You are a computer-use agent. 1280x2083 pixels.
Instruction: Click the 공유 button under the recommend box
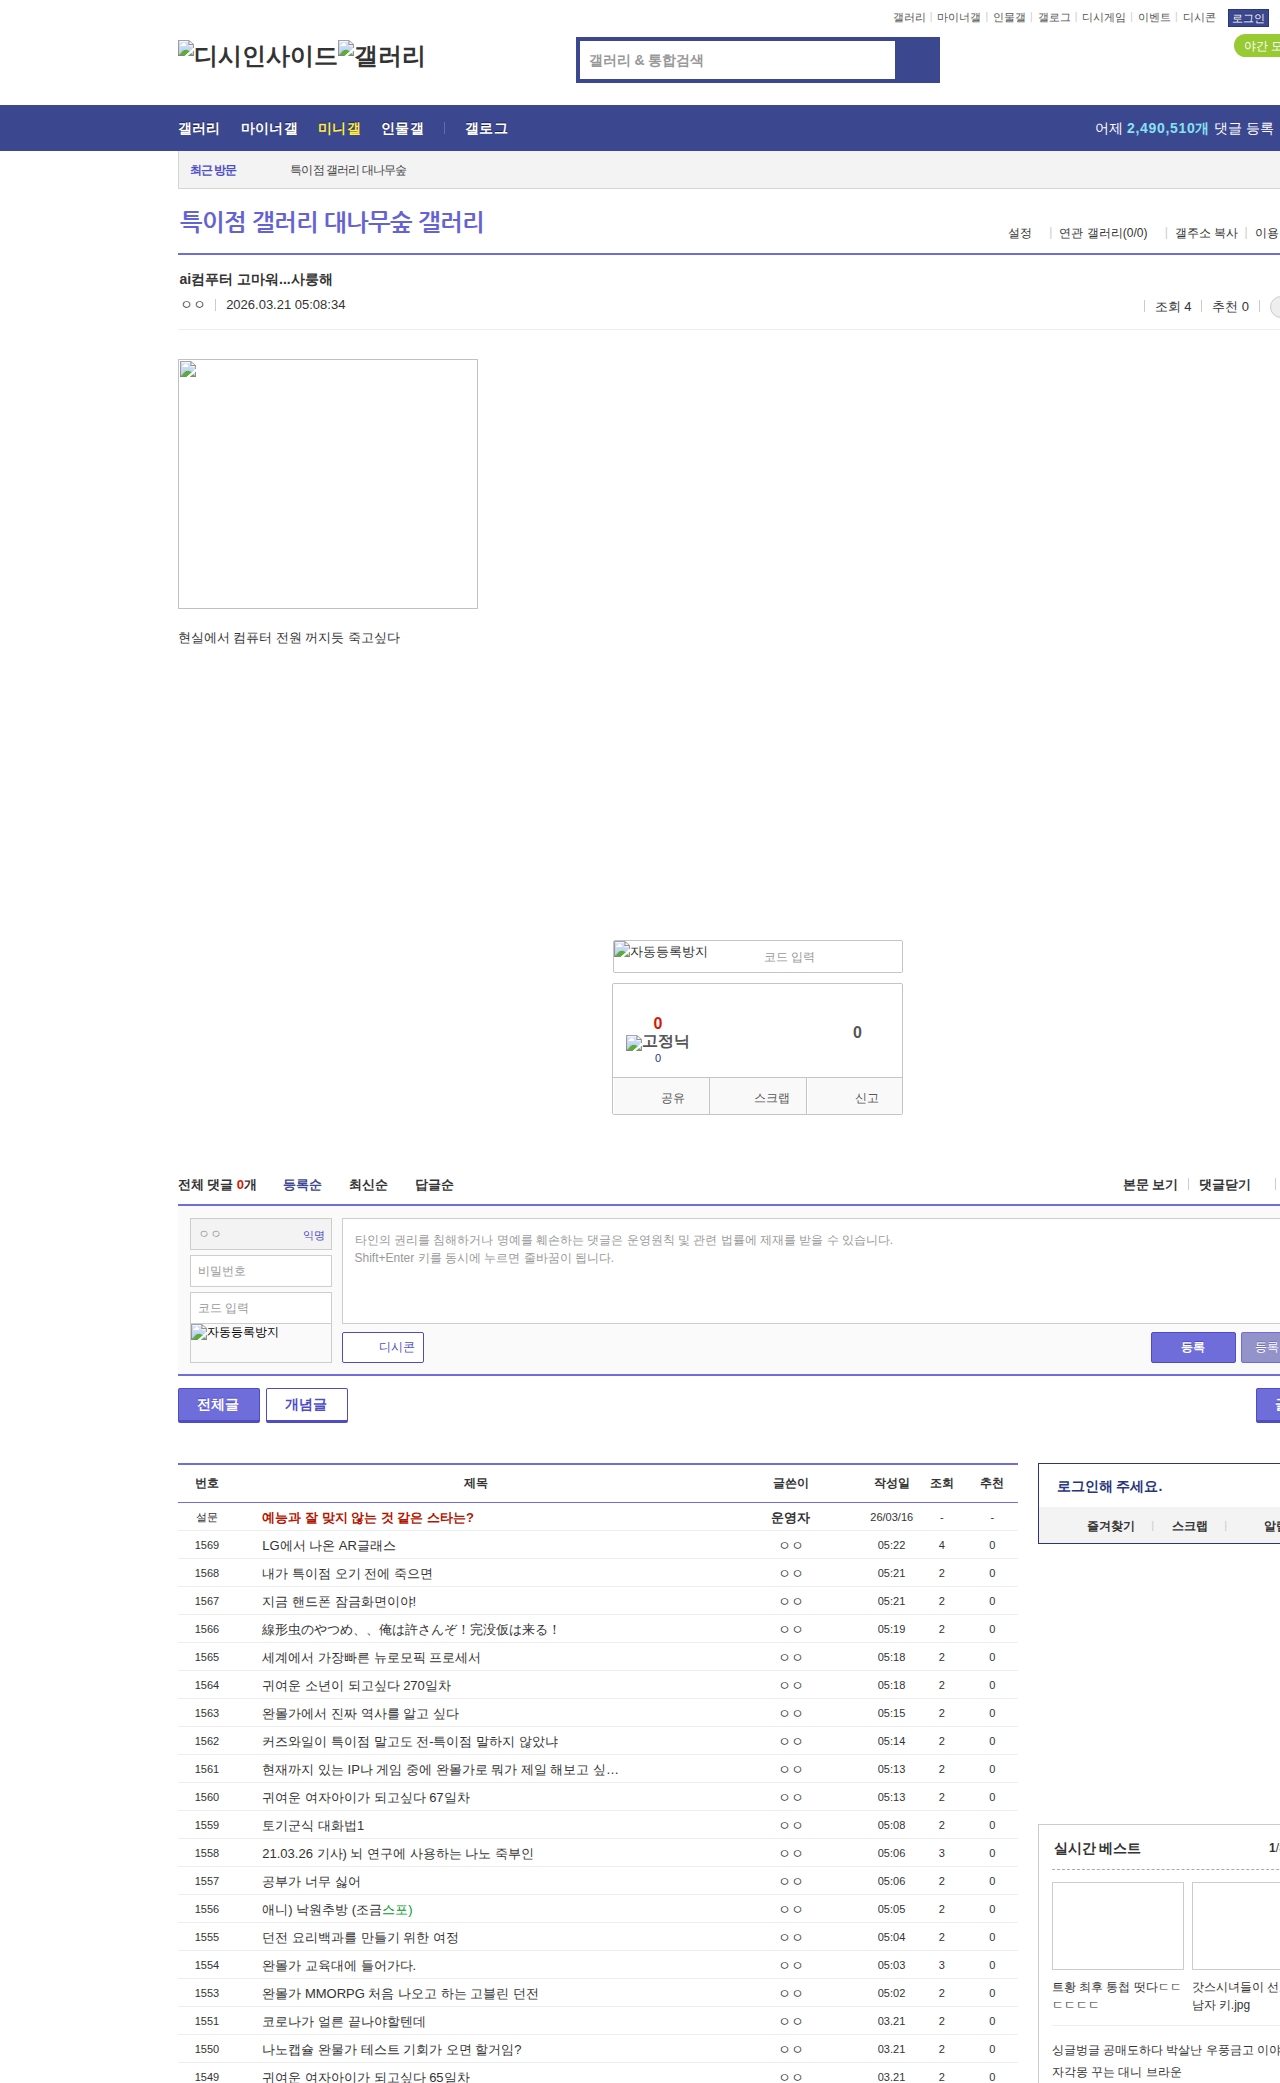[x=661, y=1097]
